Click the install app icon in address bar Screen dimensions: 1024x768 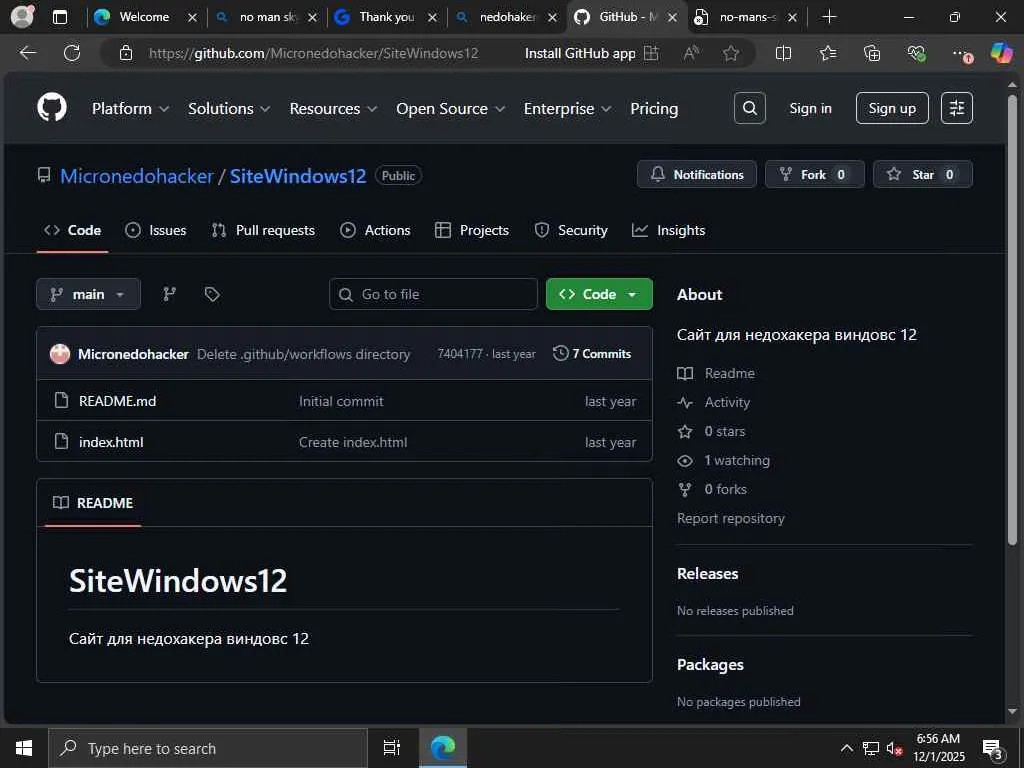(x=651, y=53)
